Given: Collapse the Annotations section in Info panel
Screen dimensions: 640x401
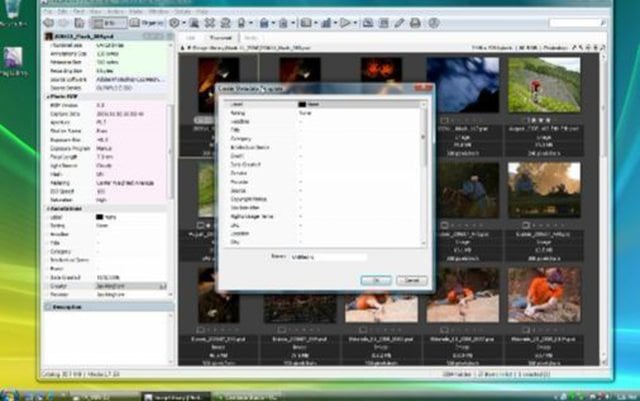Looking at the screenshot, I should point(48,209).
